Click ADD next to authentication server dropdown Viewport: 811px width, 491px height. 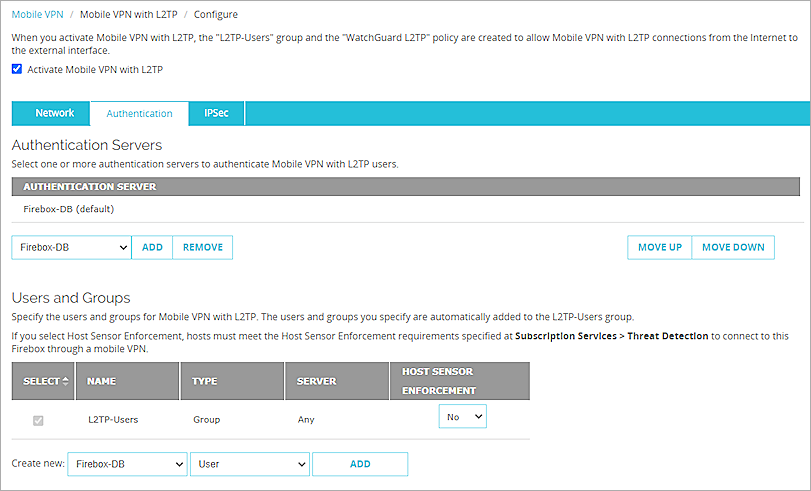(x=152, y=247)
